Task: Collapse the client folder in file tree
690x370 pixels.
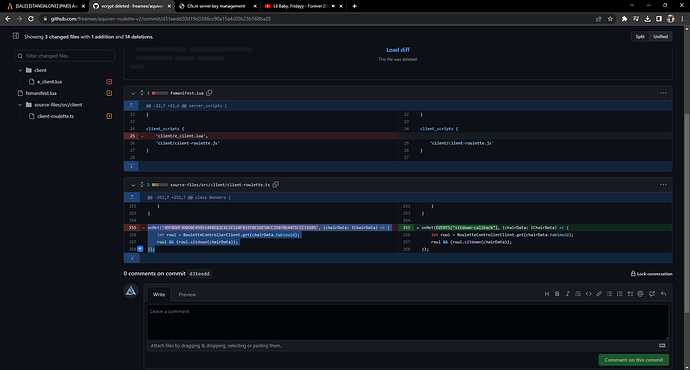Action: [x=20, y=70]
